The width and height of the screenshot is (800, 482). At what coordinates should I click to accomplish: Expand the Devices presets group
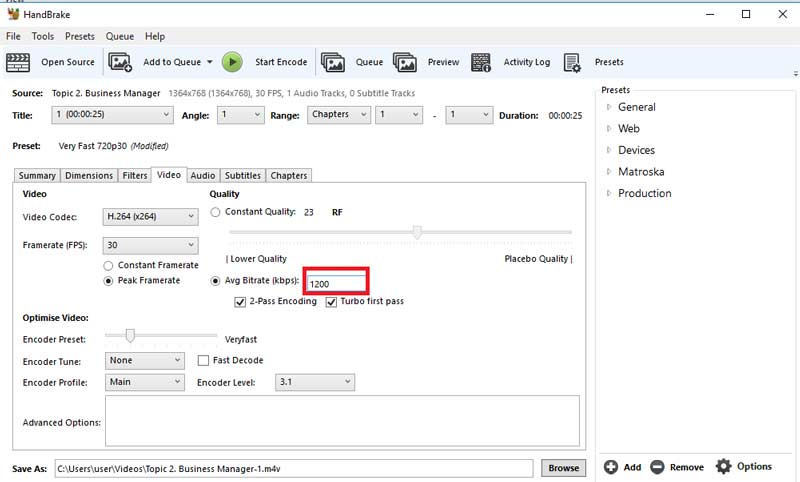609,150
